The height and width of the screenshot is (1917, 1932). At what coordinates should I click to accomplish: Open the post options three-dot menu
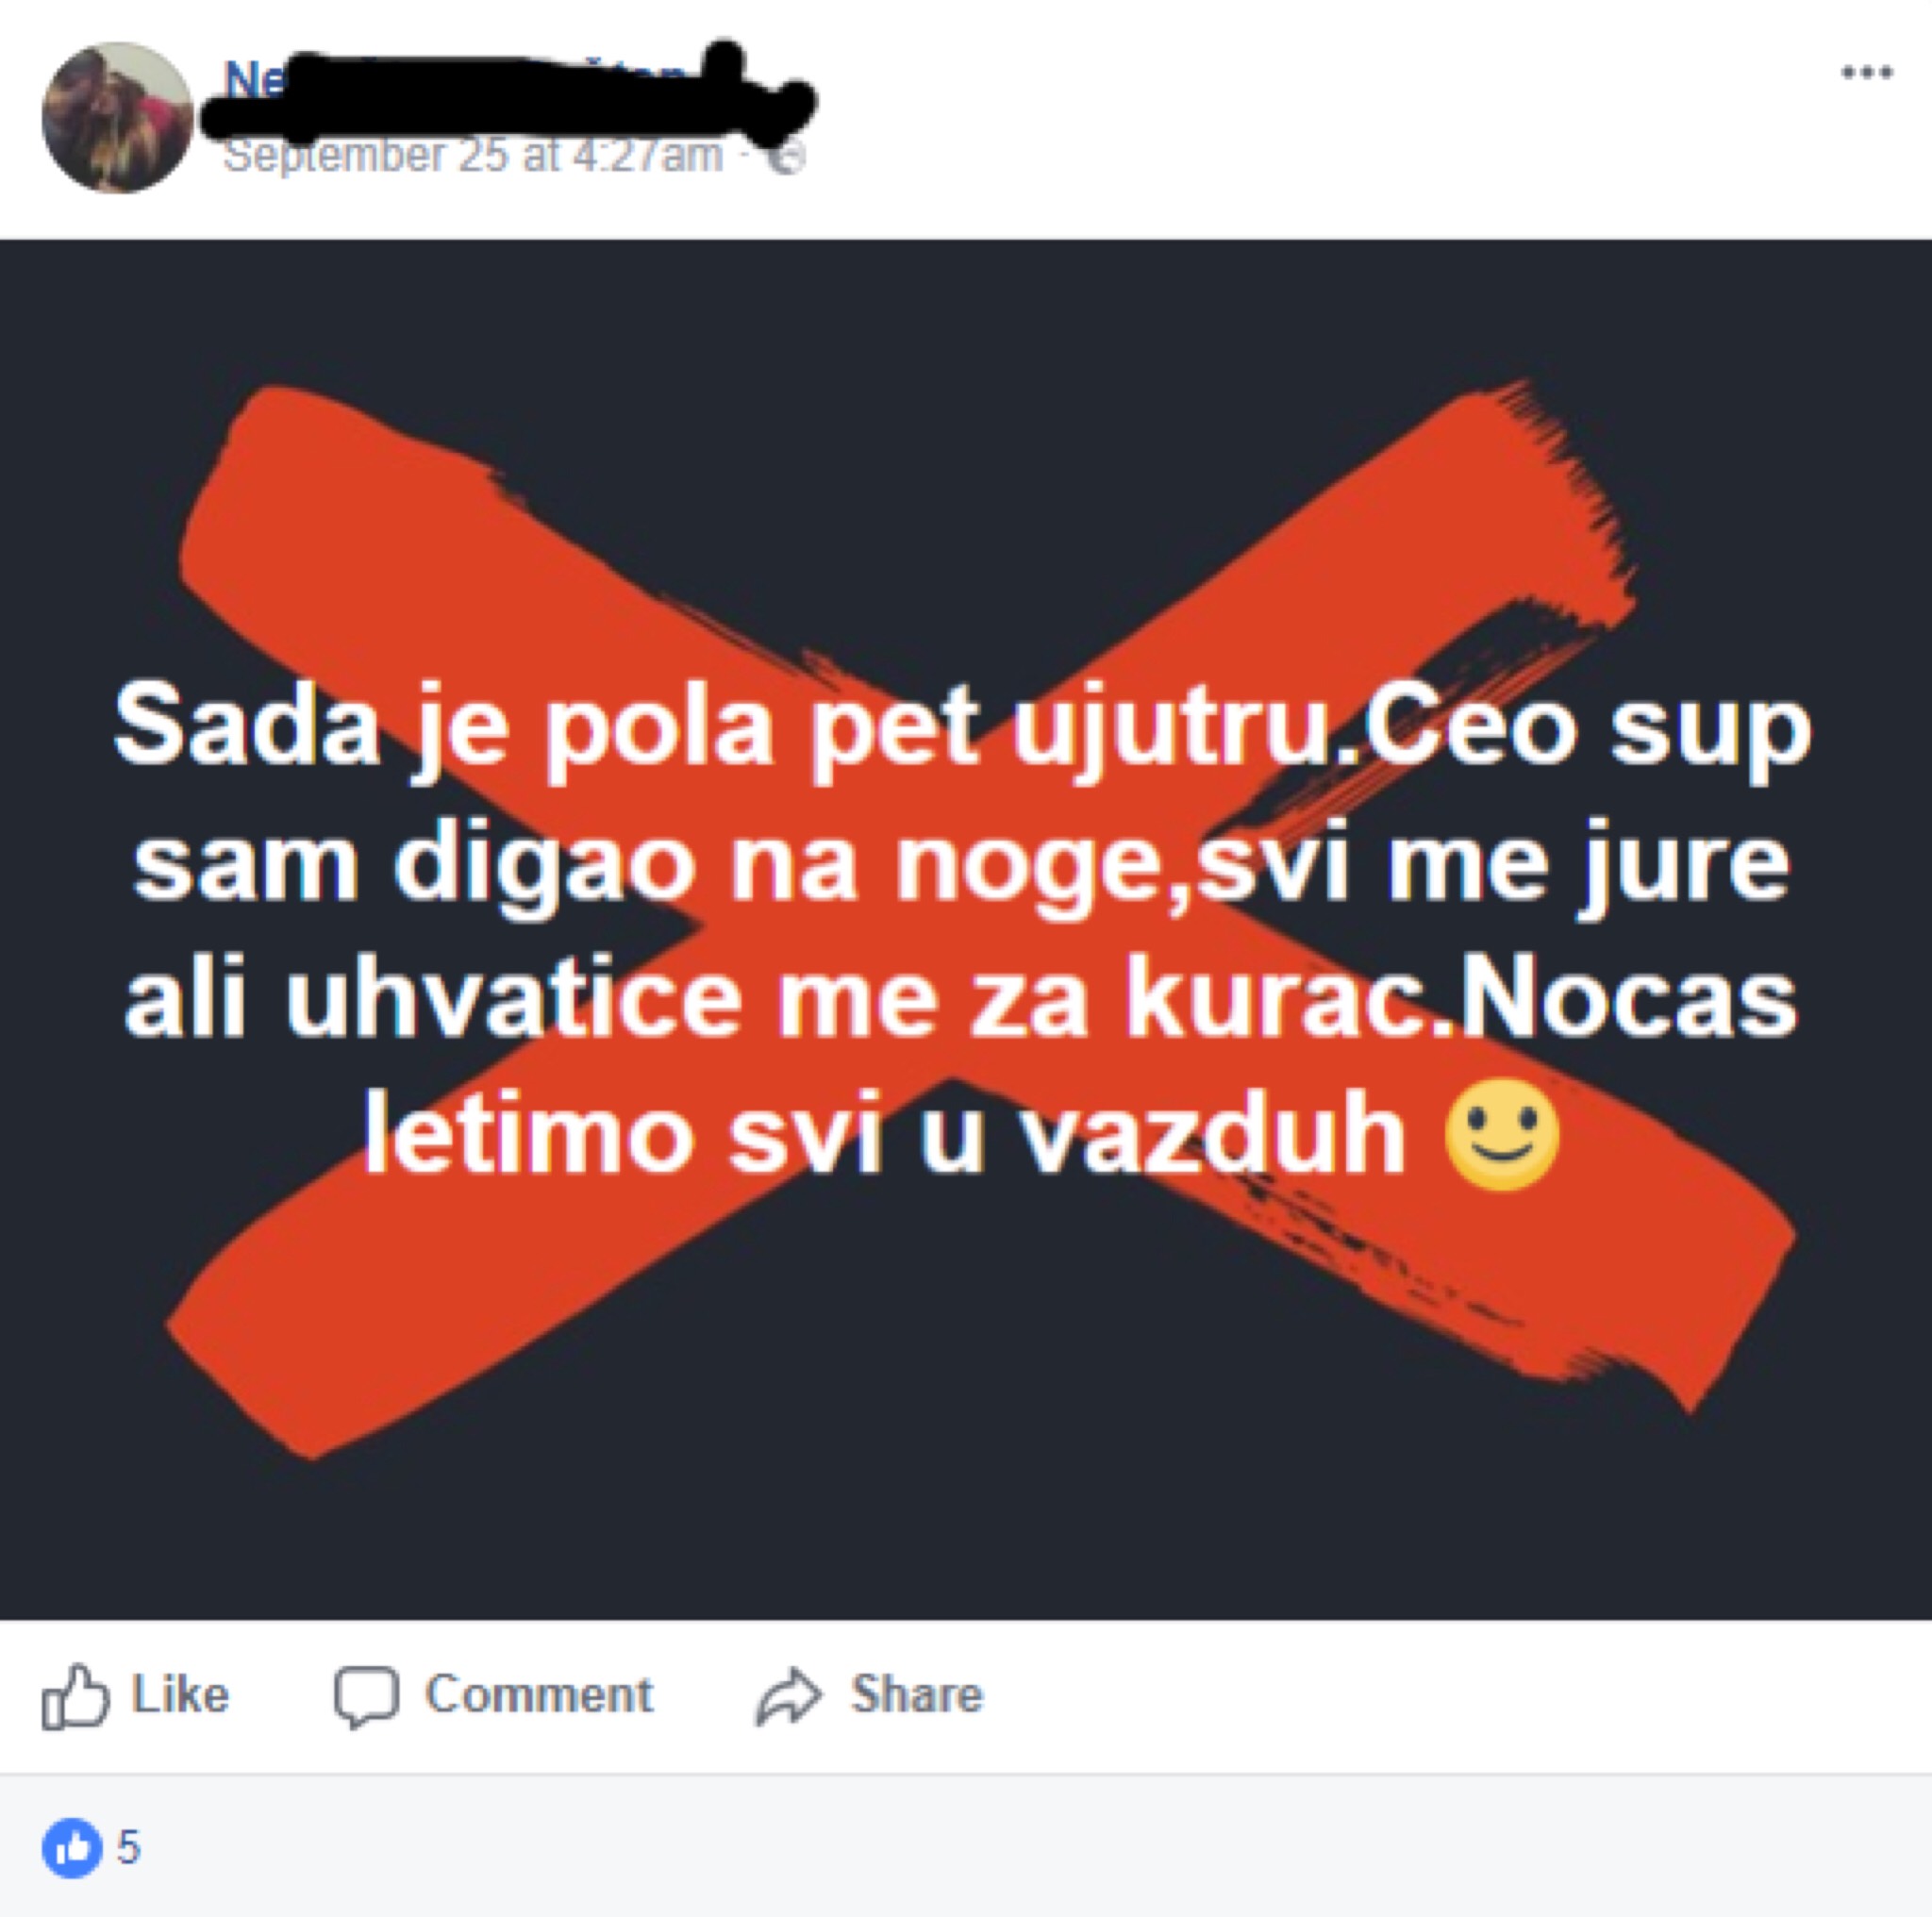click(x=1867, y=72)
